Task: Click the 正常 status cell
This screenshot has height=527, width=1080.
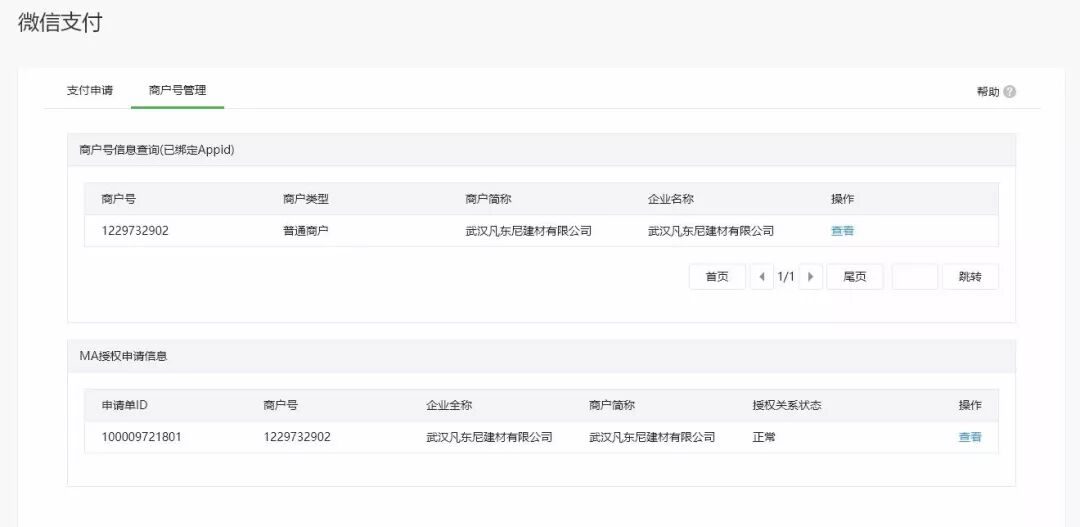Action: (x=764, y=437)
